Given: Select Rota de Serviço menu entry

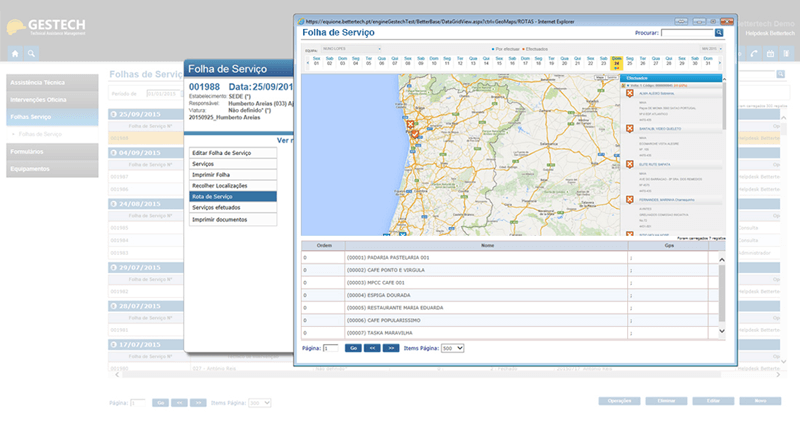Looking at the screenshot, I should (x=232, y=197).
